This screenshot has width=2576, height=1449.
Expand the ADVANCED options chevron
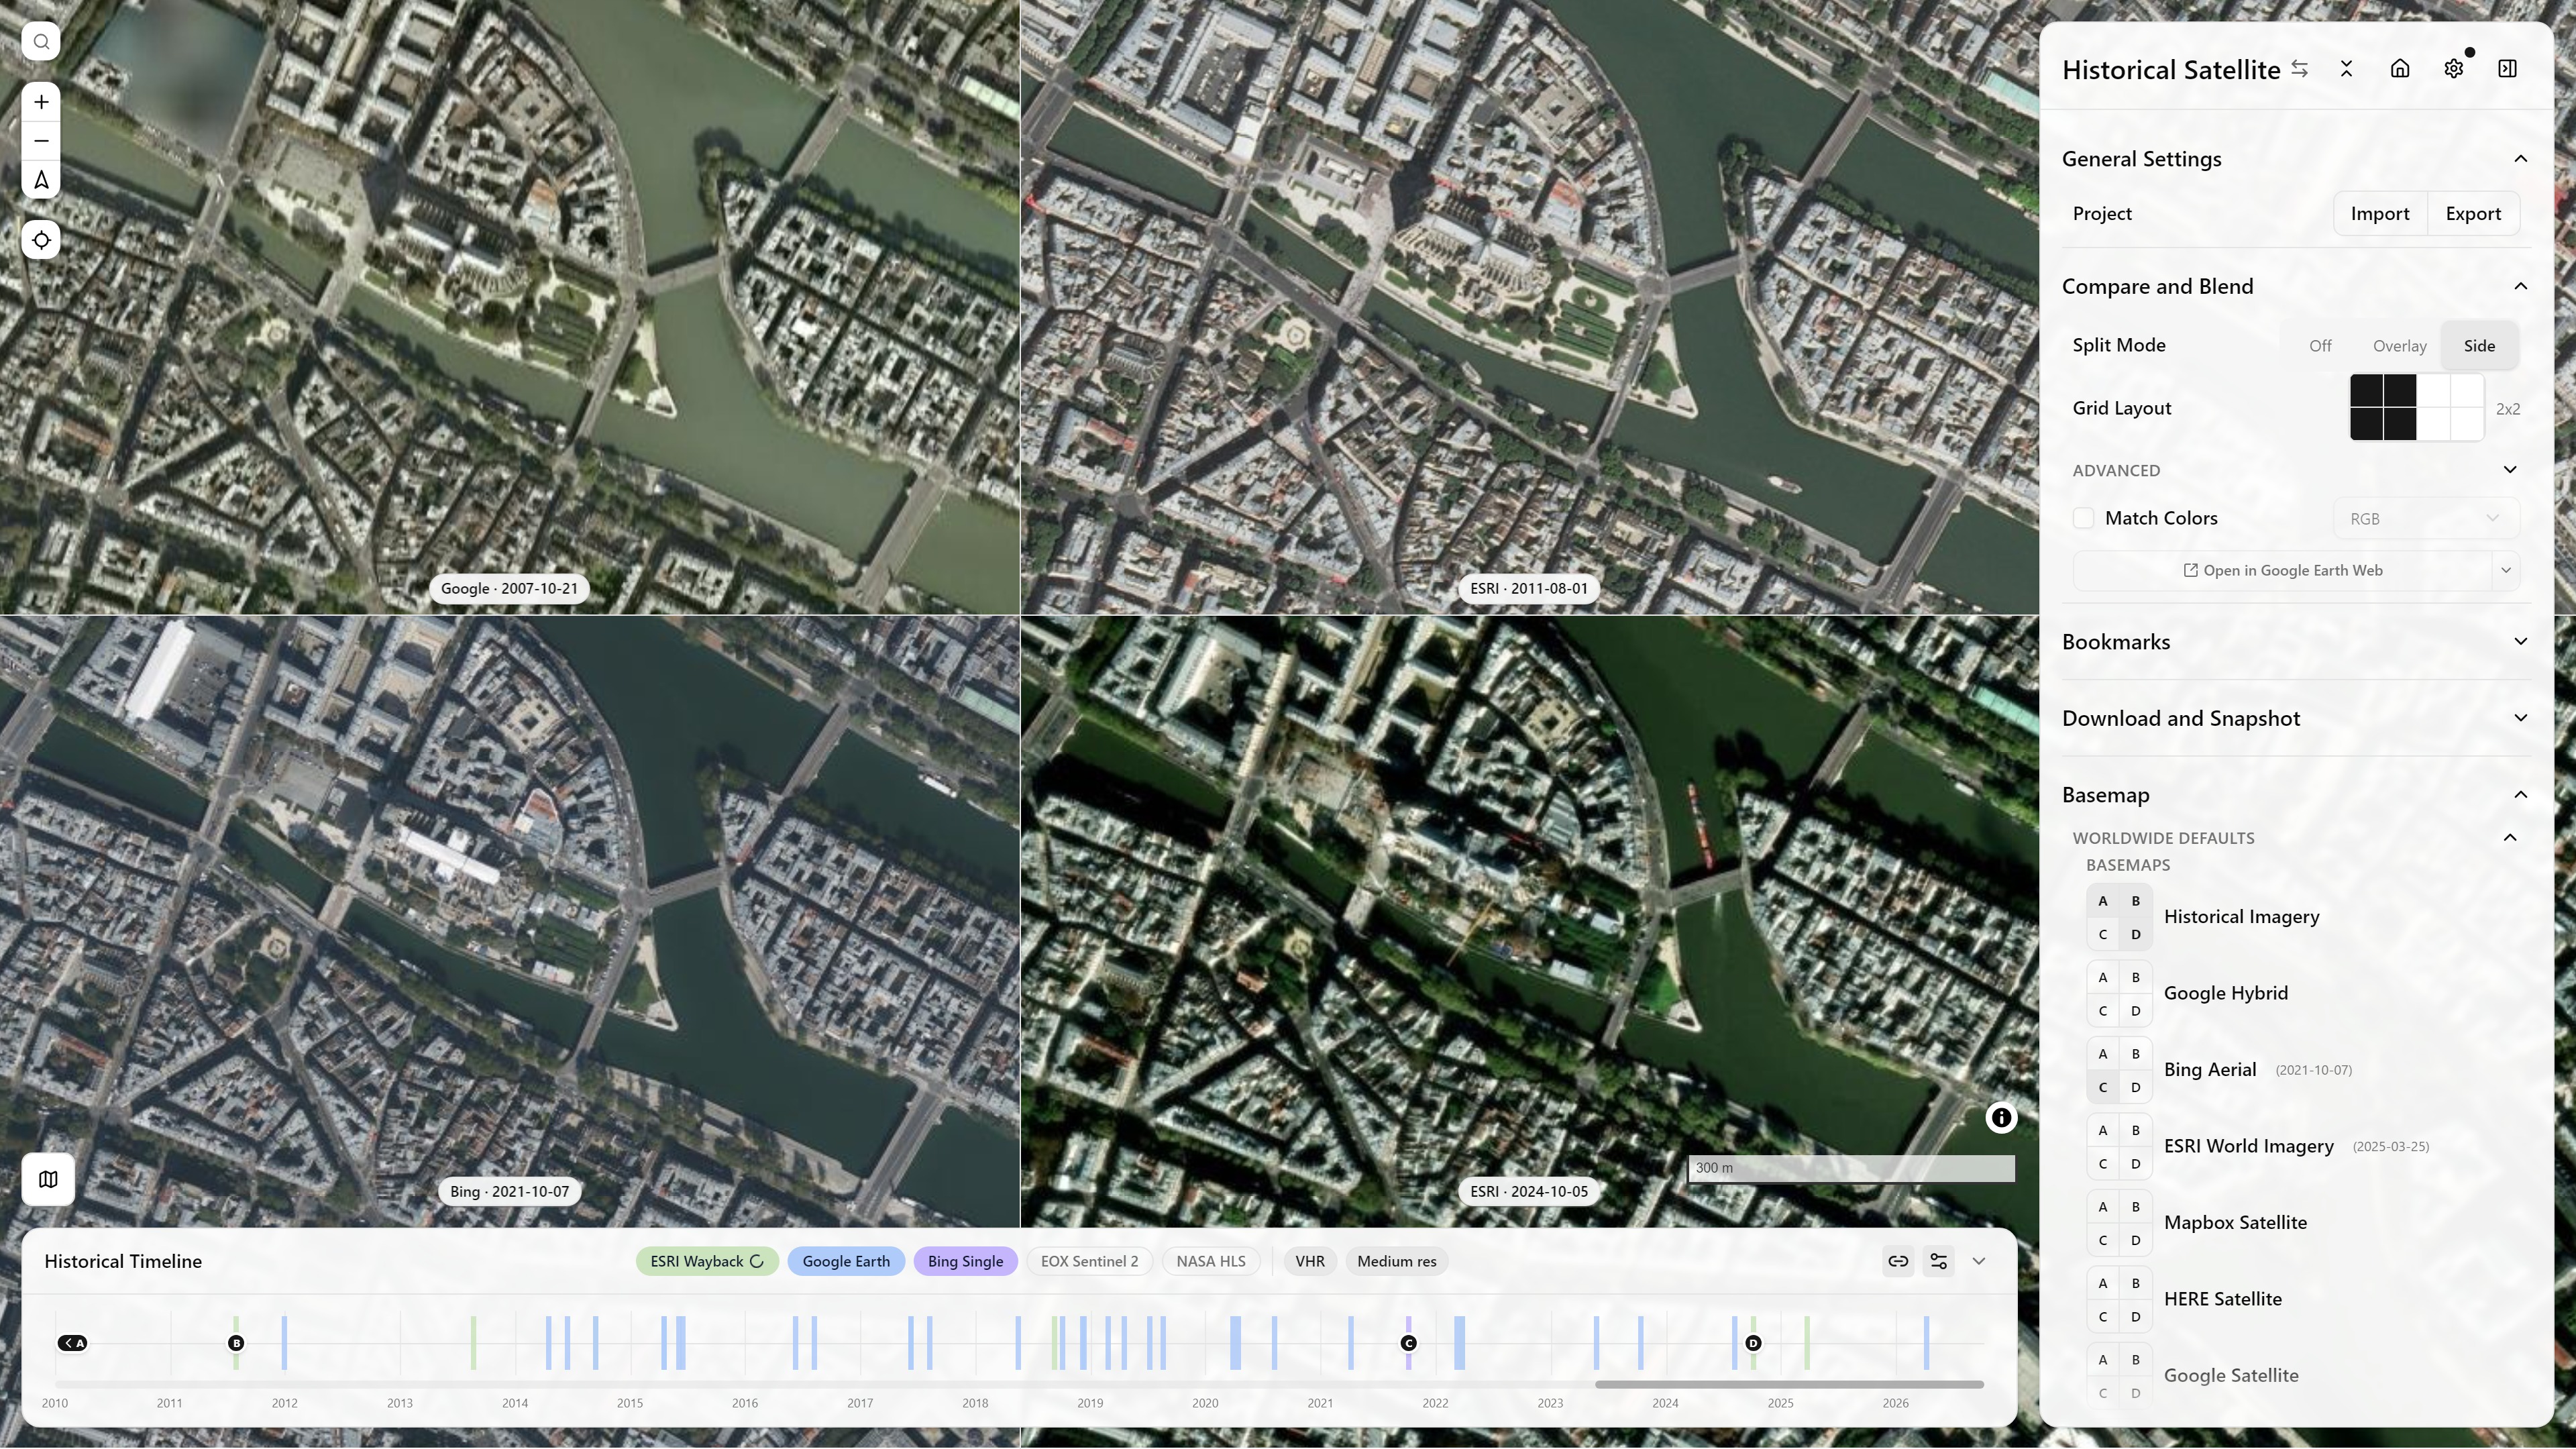pos(2510,470)
